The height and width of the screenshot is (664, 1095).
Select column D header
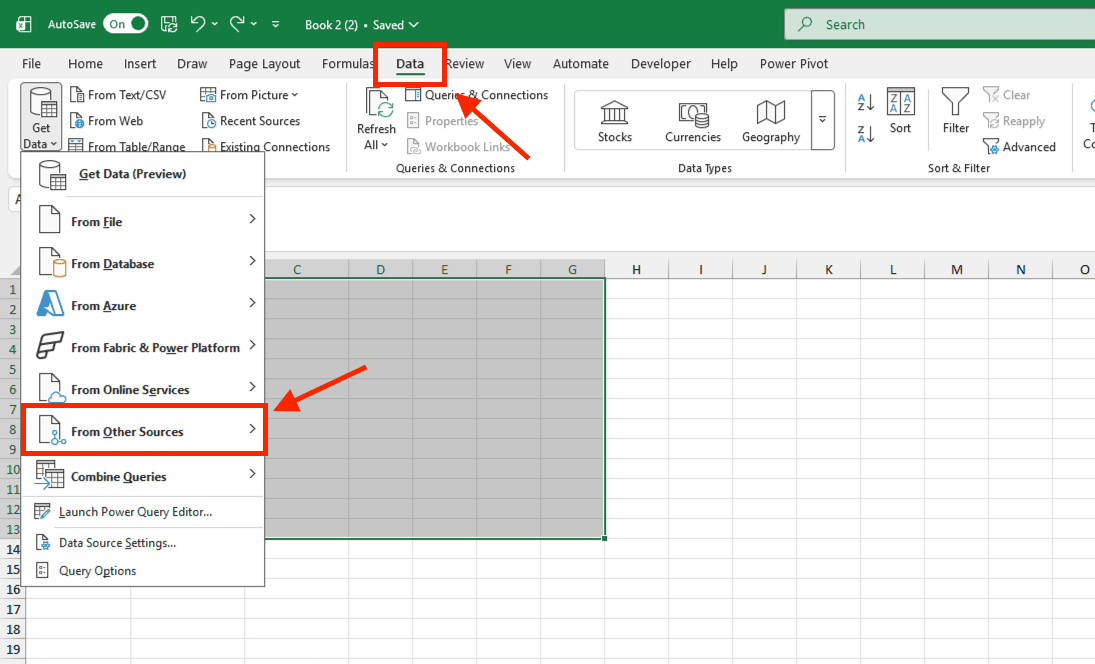point(380,270)
